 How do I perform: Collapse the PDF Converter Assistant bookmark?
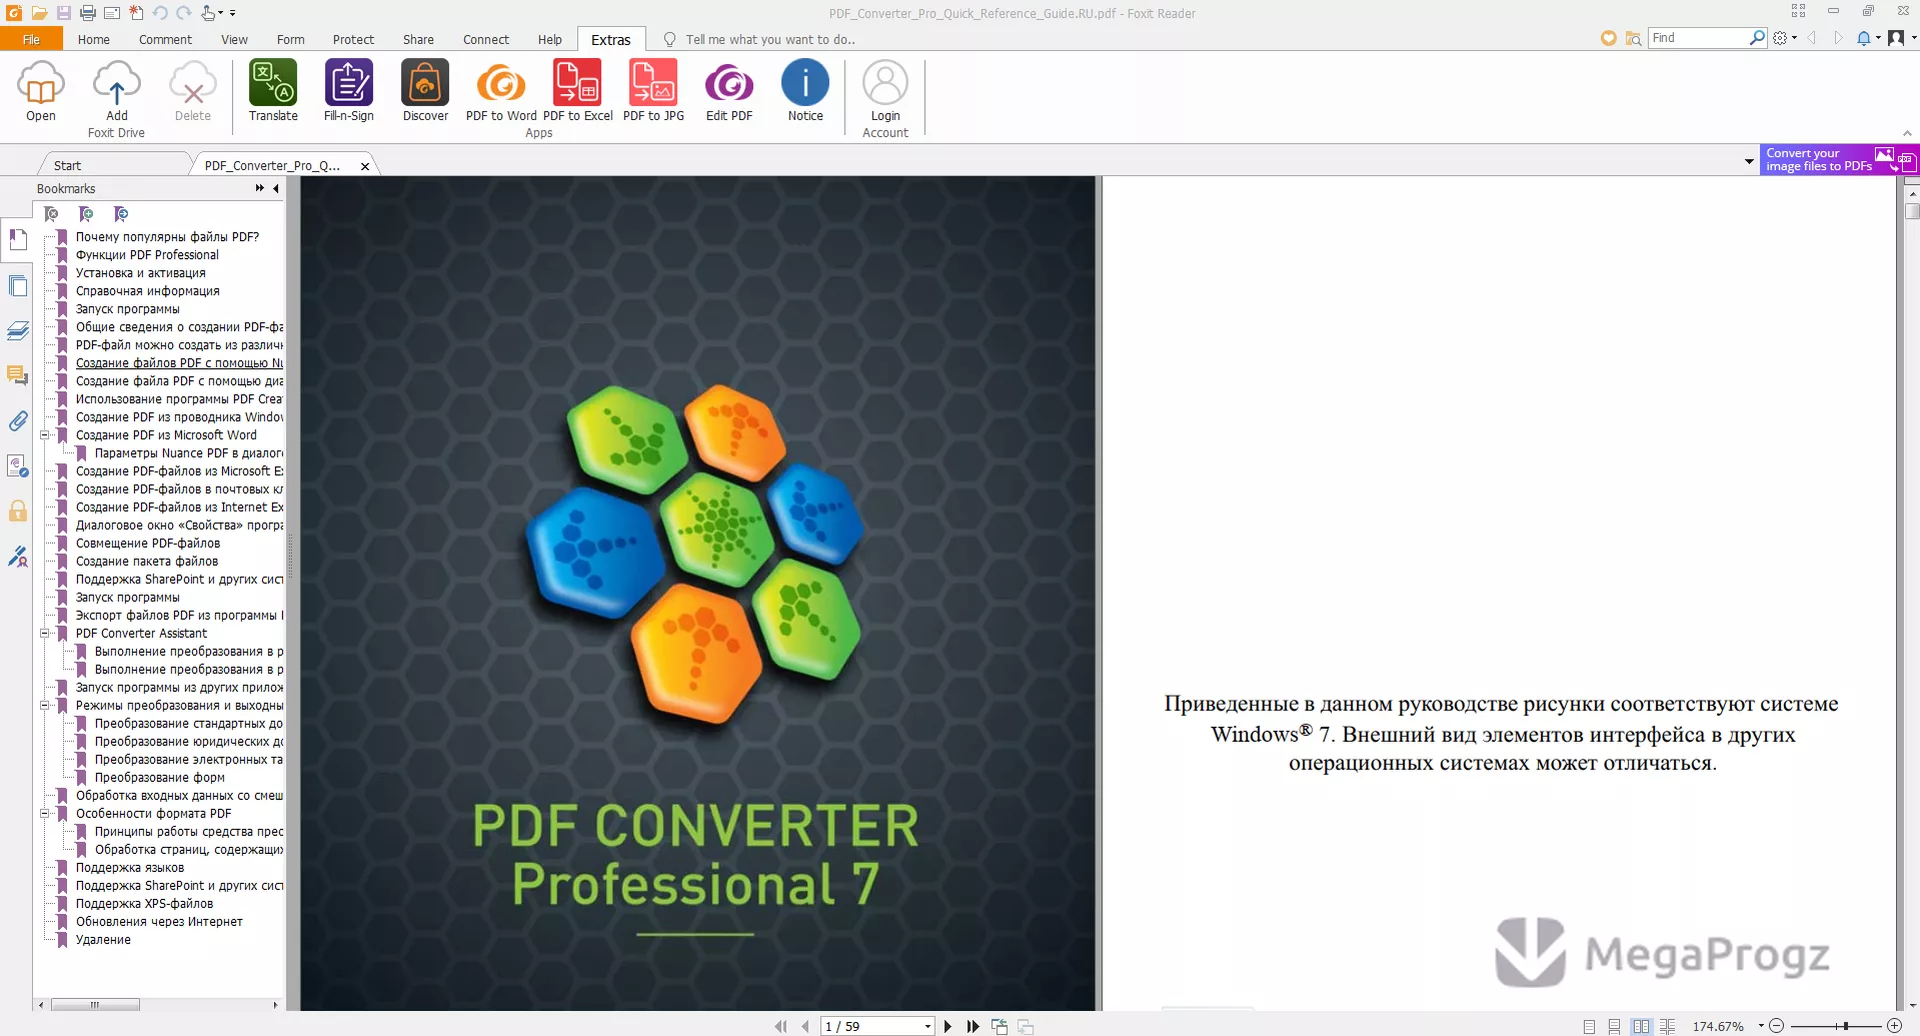44,633
